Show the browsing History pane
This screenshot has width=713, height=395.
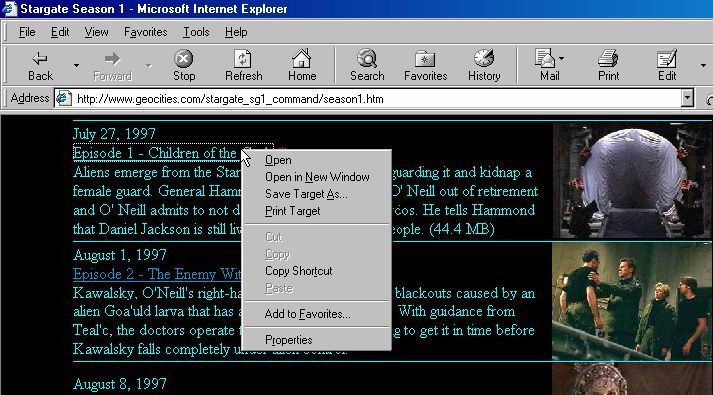(x=484, y=66)
